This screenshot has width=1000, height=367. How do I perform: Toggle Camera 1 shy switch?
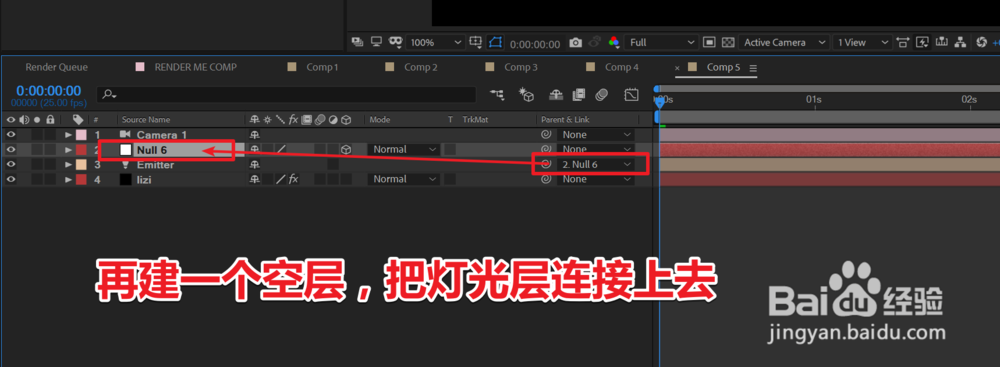255,135
